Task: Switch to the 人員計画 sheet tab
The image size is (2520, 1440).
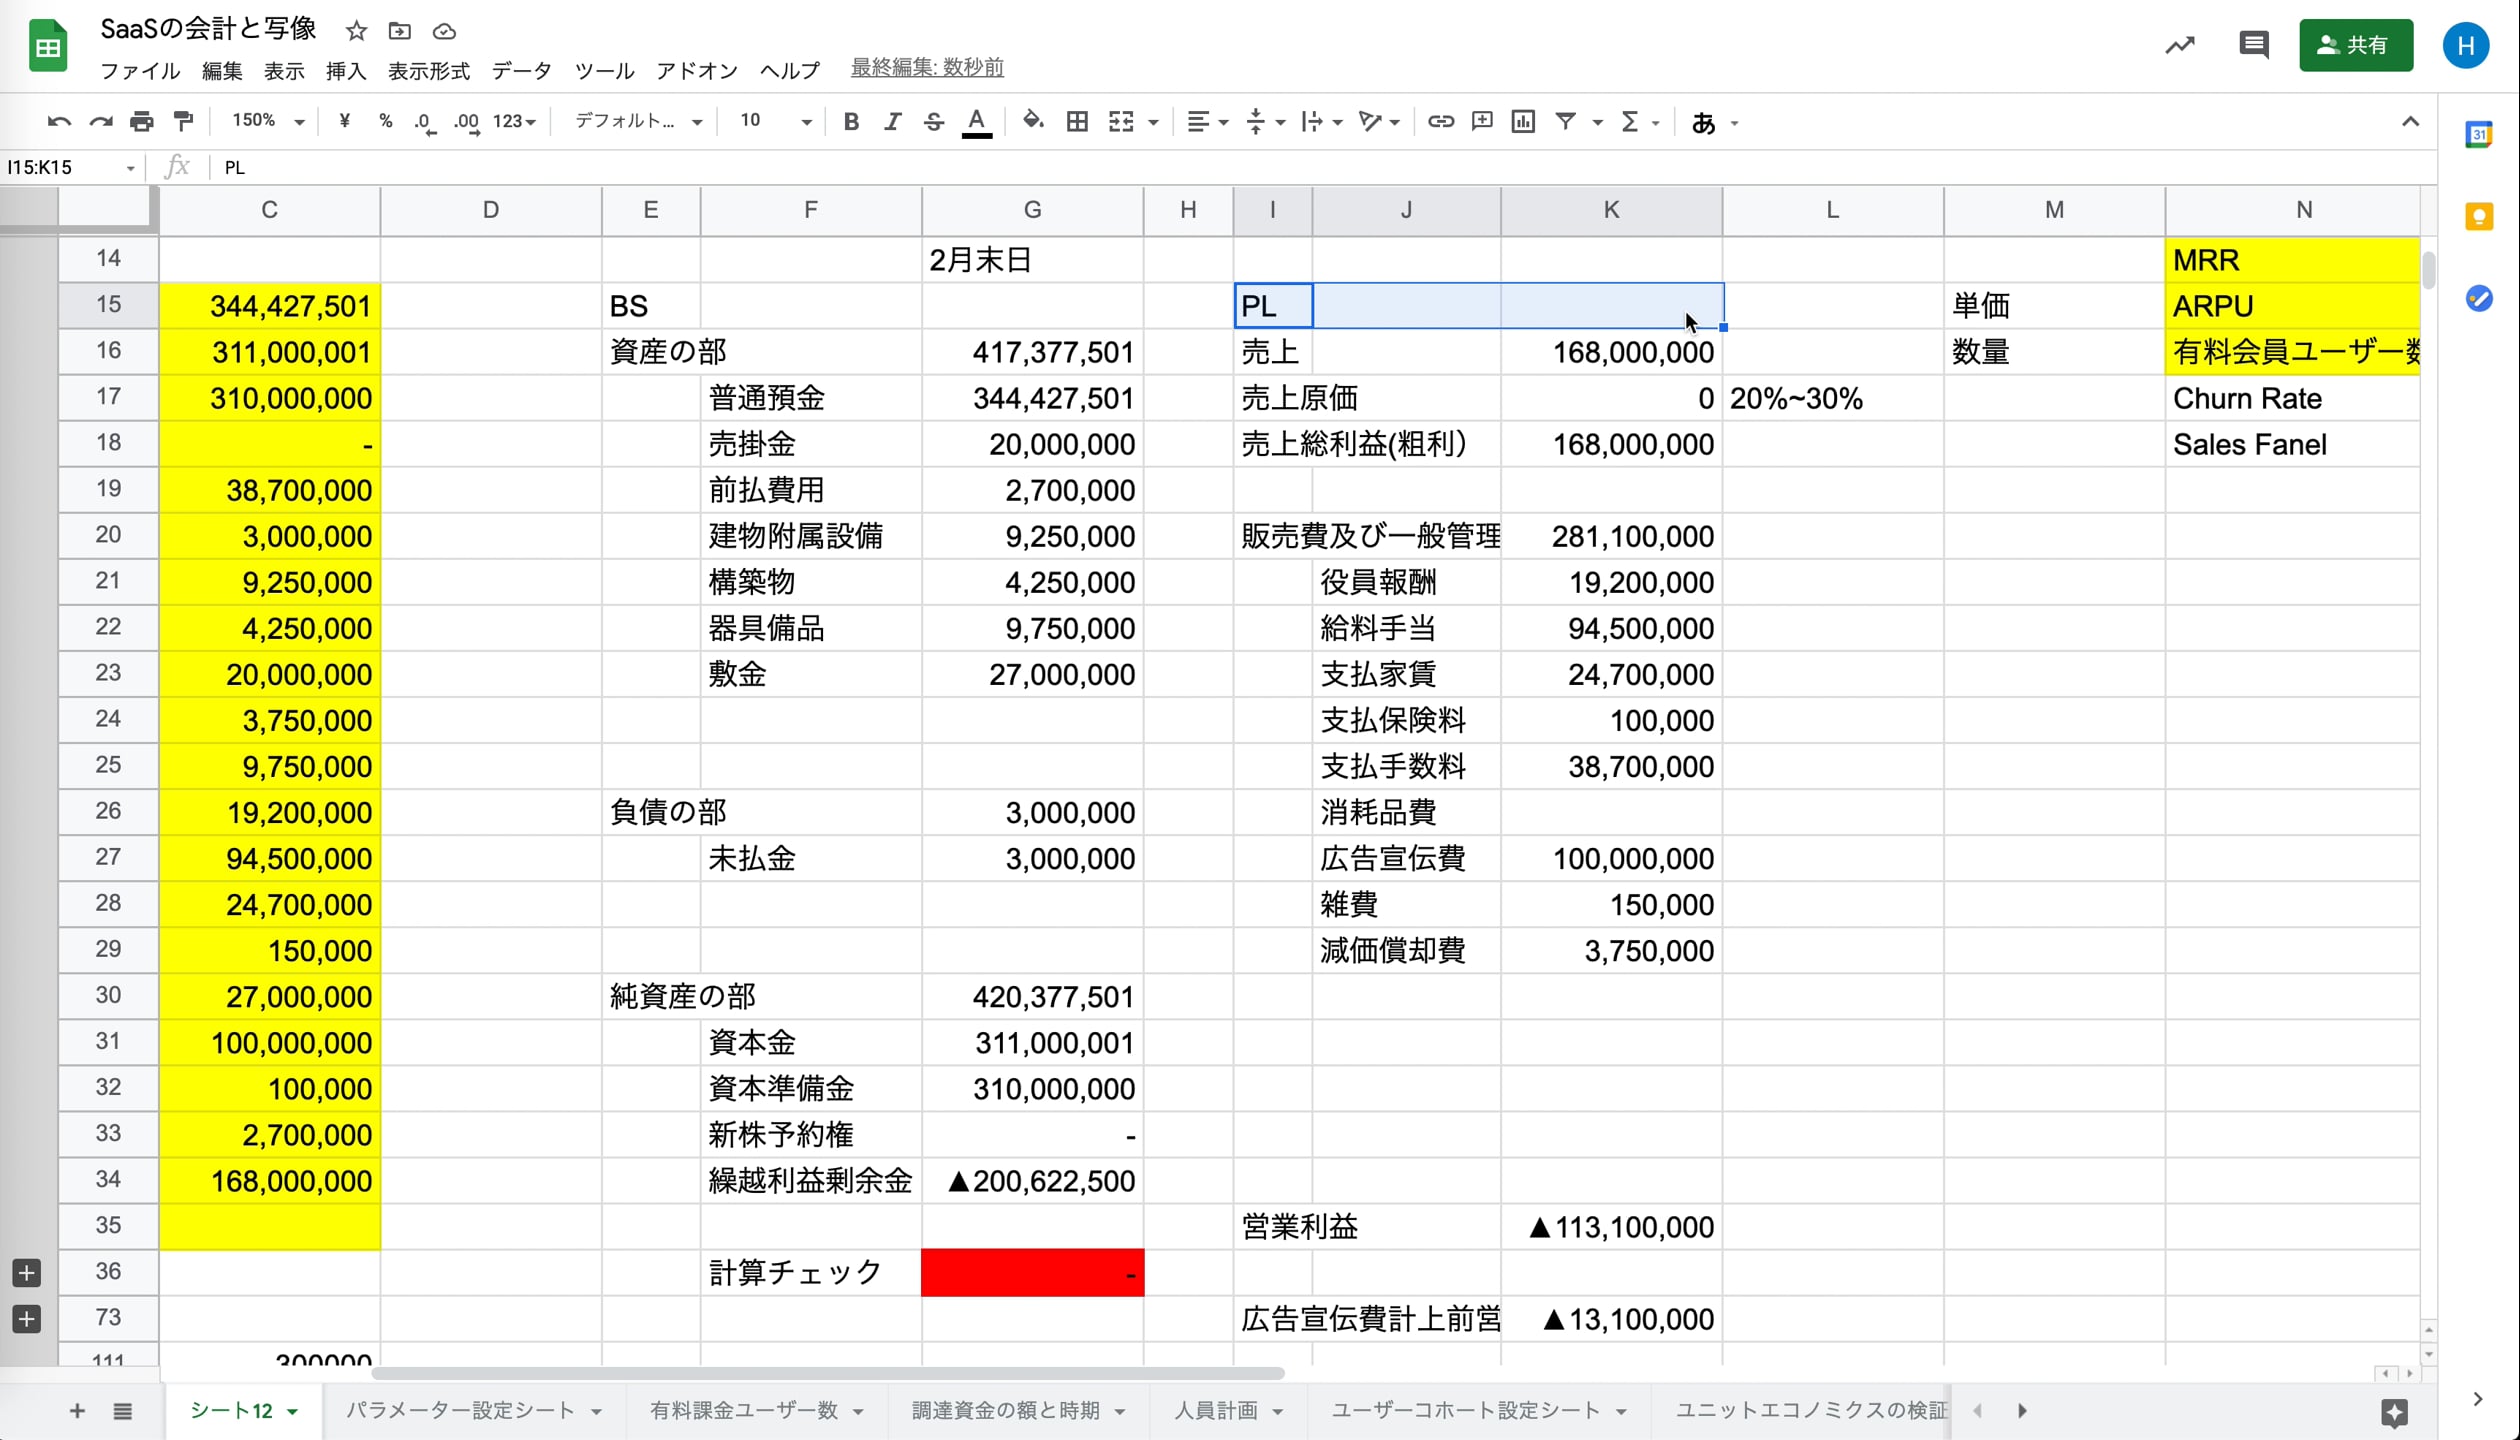Action: point(1216,1410)
